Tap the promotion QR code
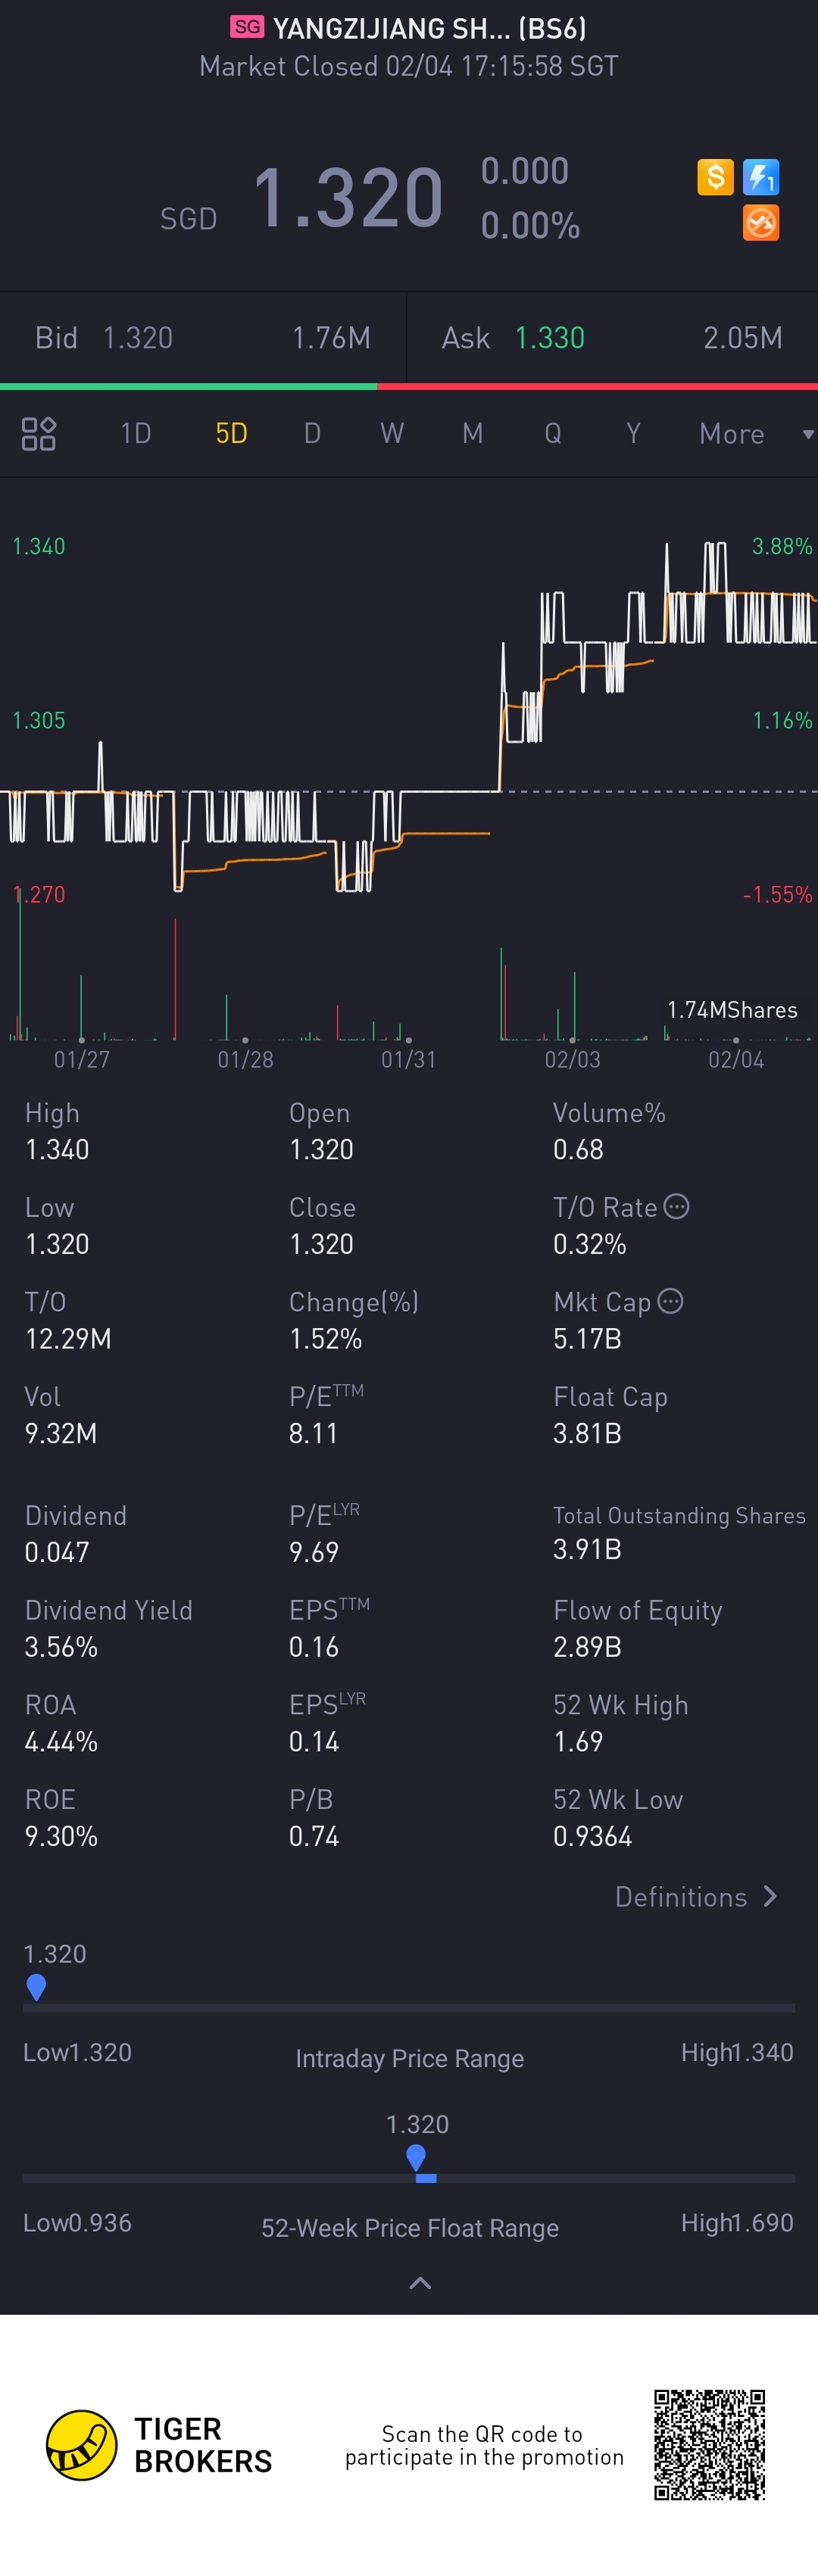 [709, 2444]
